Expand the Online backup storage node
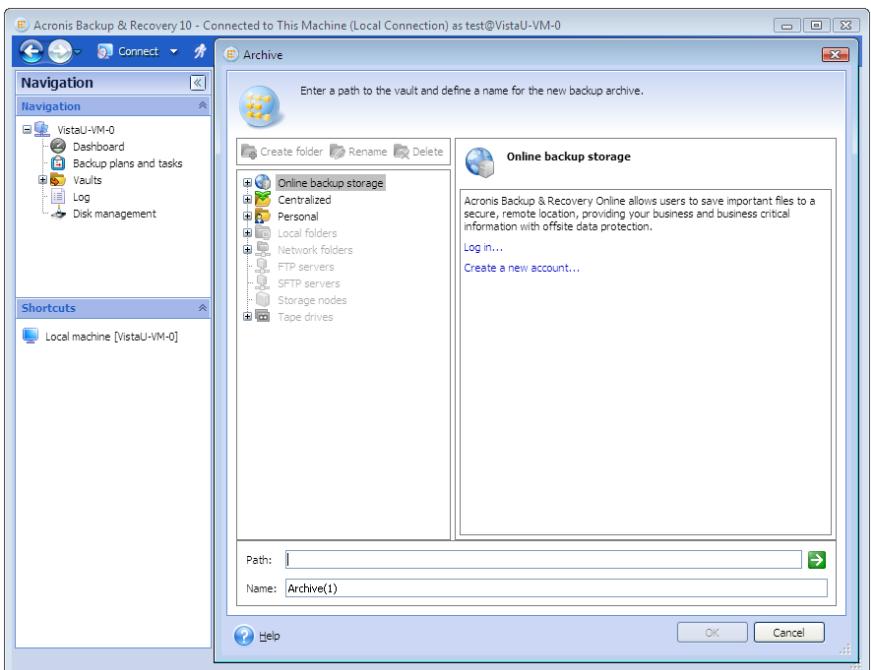Screen dimensions: 871x670 click(x=248, y=183)
